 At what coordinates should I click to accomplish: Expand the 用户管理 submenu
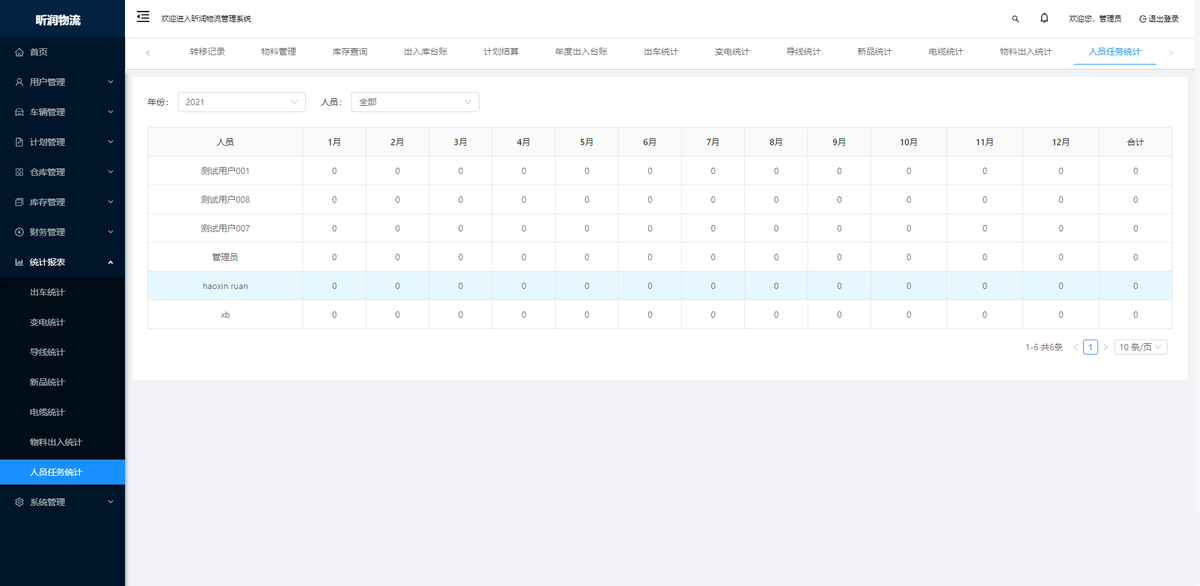(62, 82)
